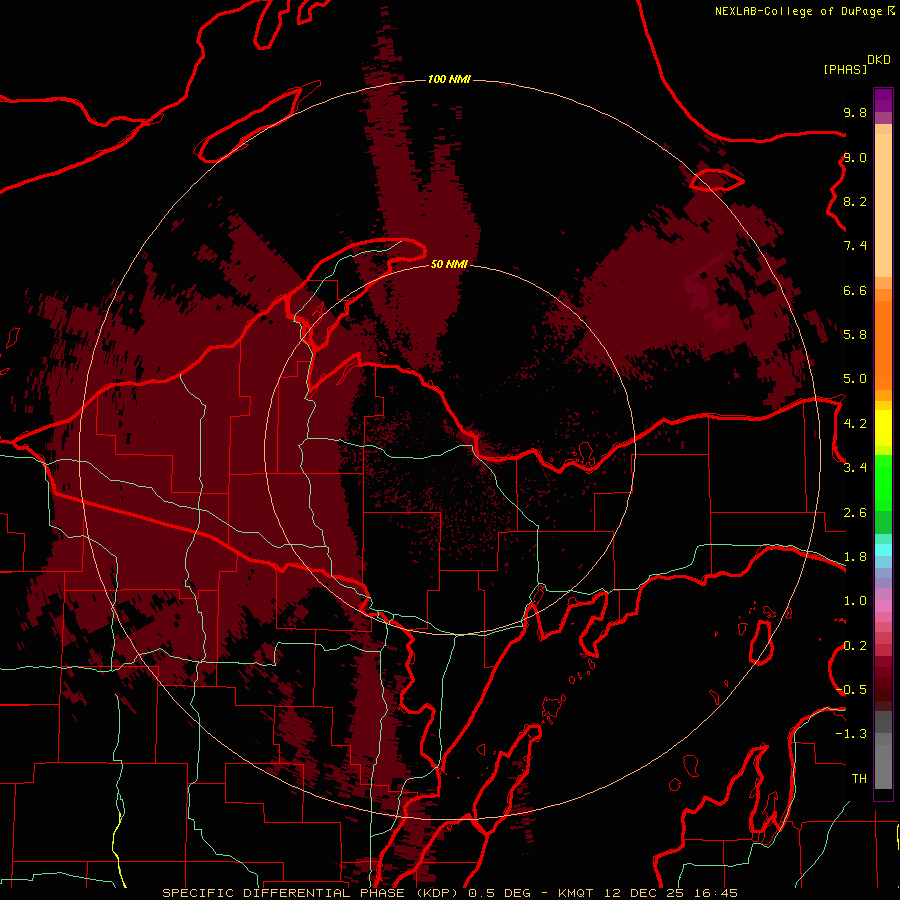The width and height of the screenshot is (900, 900).
Task: Click the 9.8 scale value
Action: point(855,112)
